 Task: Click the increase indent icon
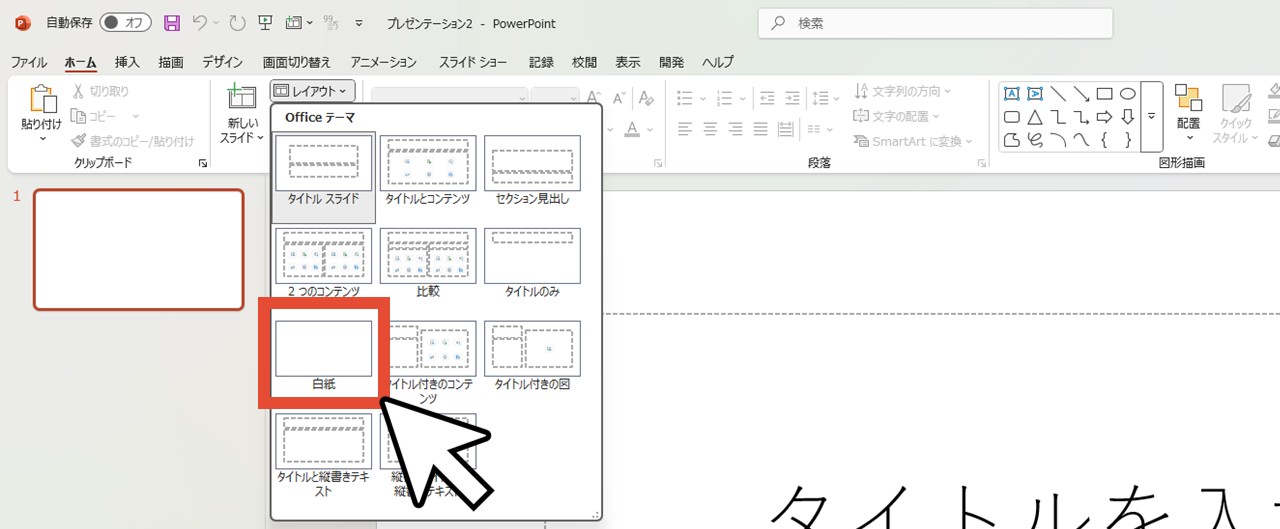794,98
